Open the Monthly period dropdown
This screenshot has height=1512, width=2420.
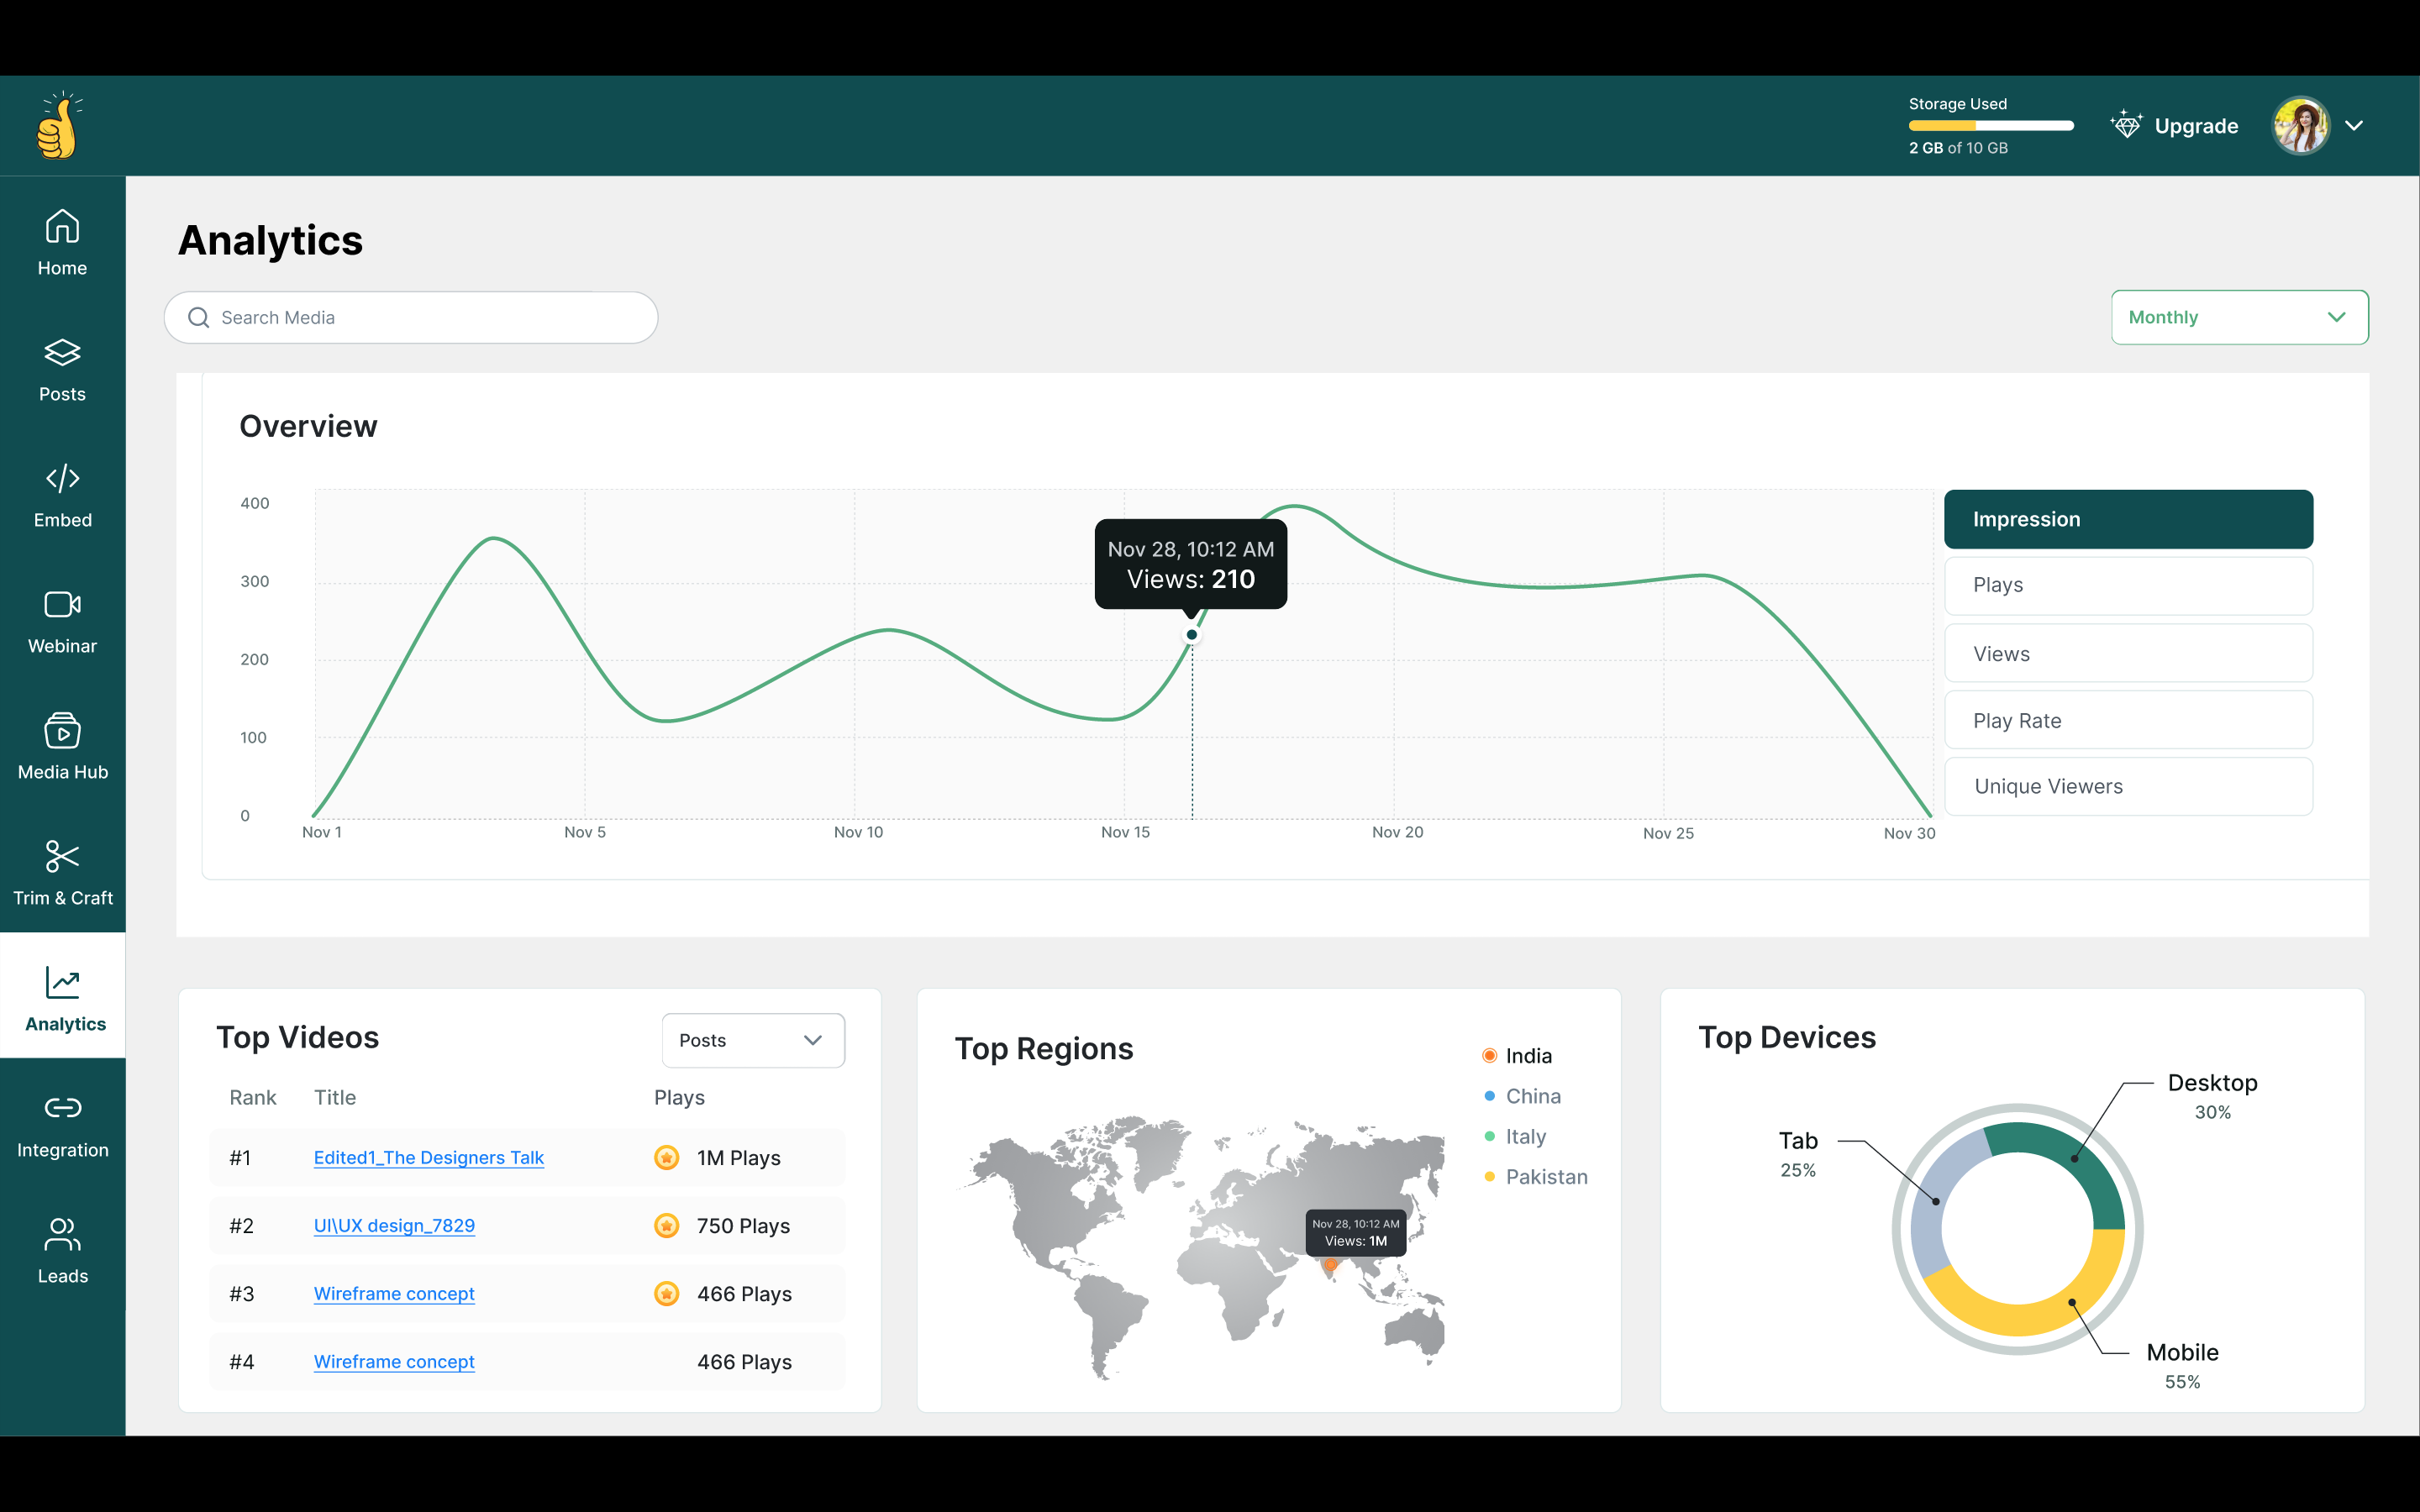pos(2239,317)
